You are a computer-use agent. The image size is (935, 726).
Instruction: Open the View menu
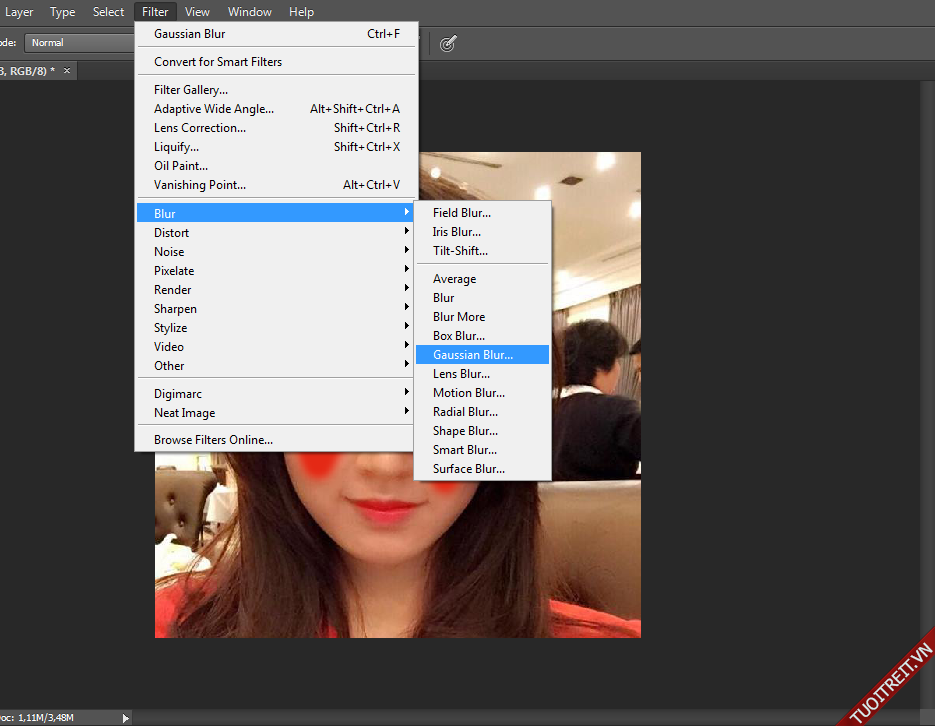197,12
